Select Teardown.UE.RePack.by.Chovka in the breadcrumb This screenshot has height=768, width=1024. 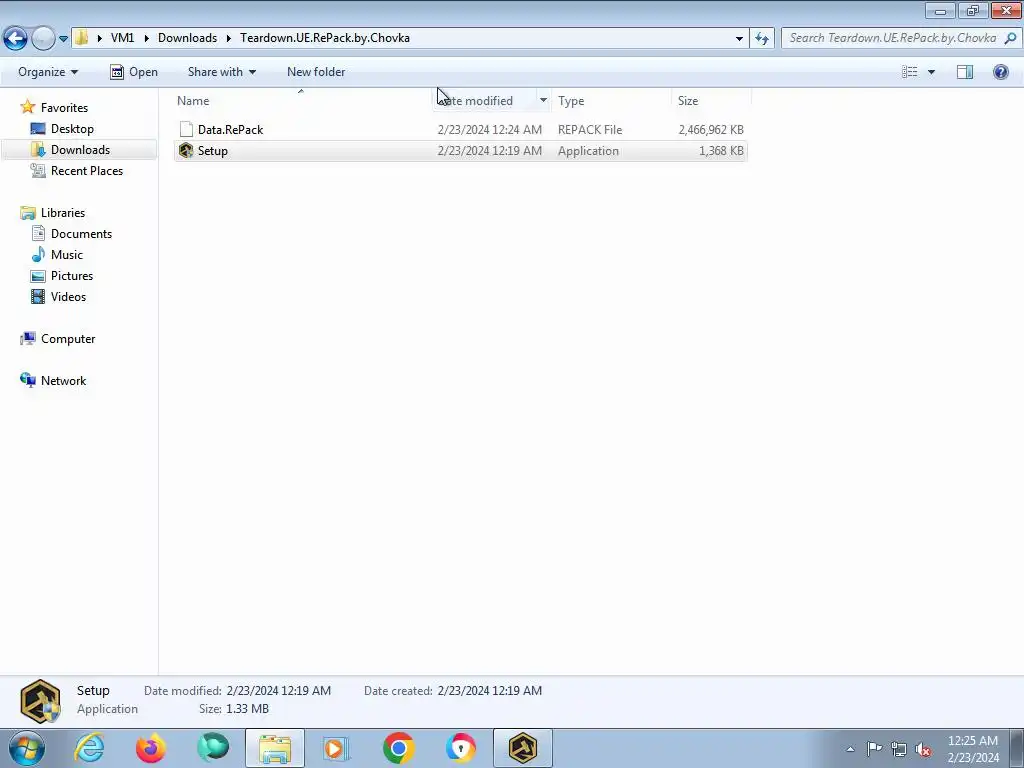(325, 38)
